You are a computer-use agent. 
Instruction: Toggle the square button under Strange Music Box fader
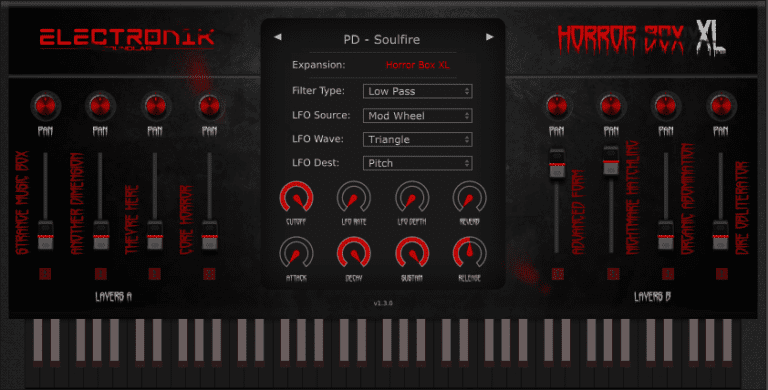(x=45, y=273)
